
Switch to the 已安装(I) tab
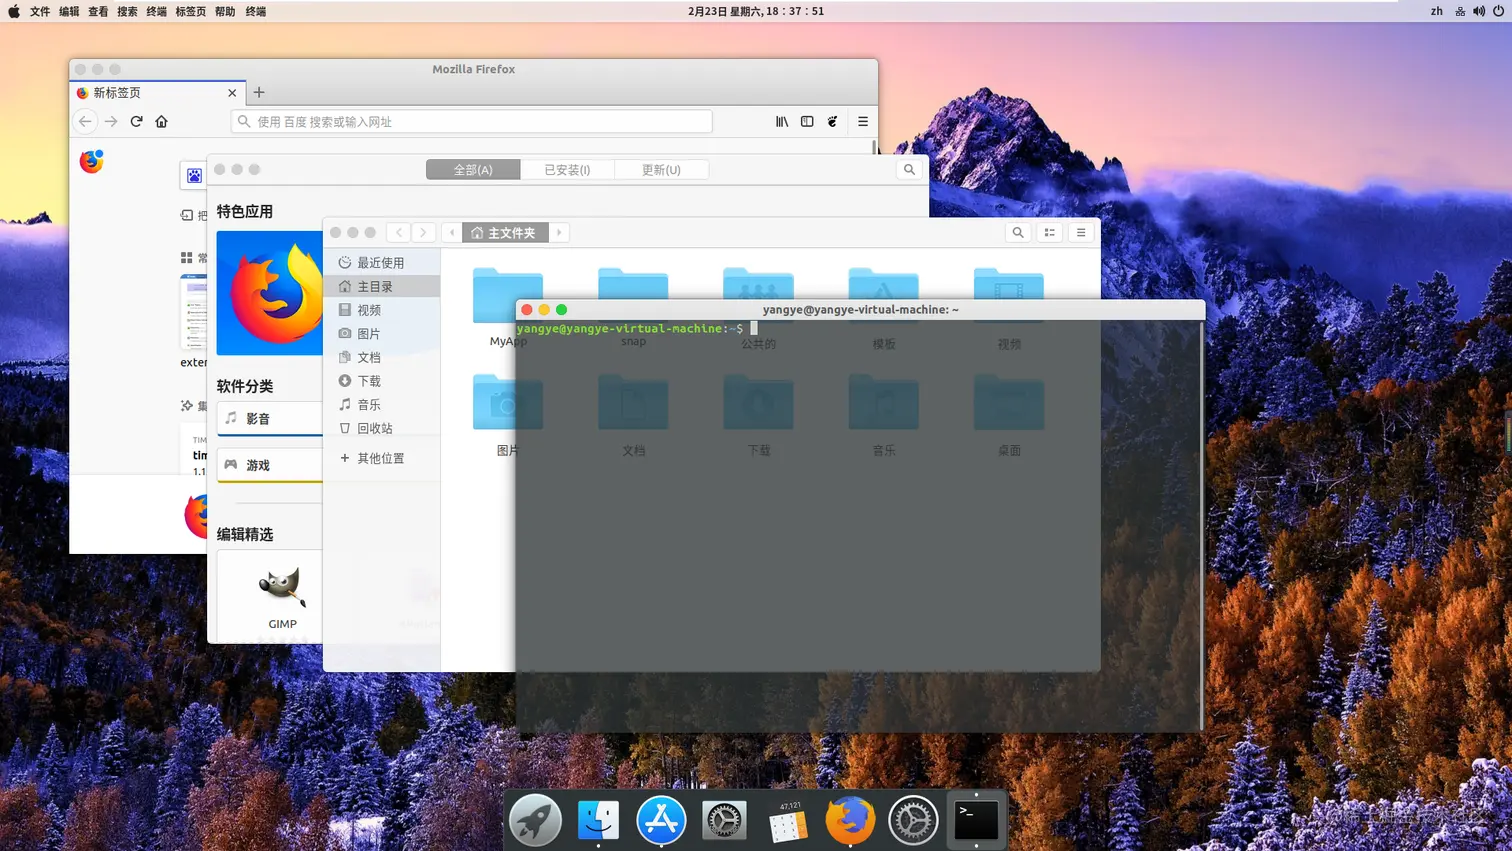tap(567, 169)
